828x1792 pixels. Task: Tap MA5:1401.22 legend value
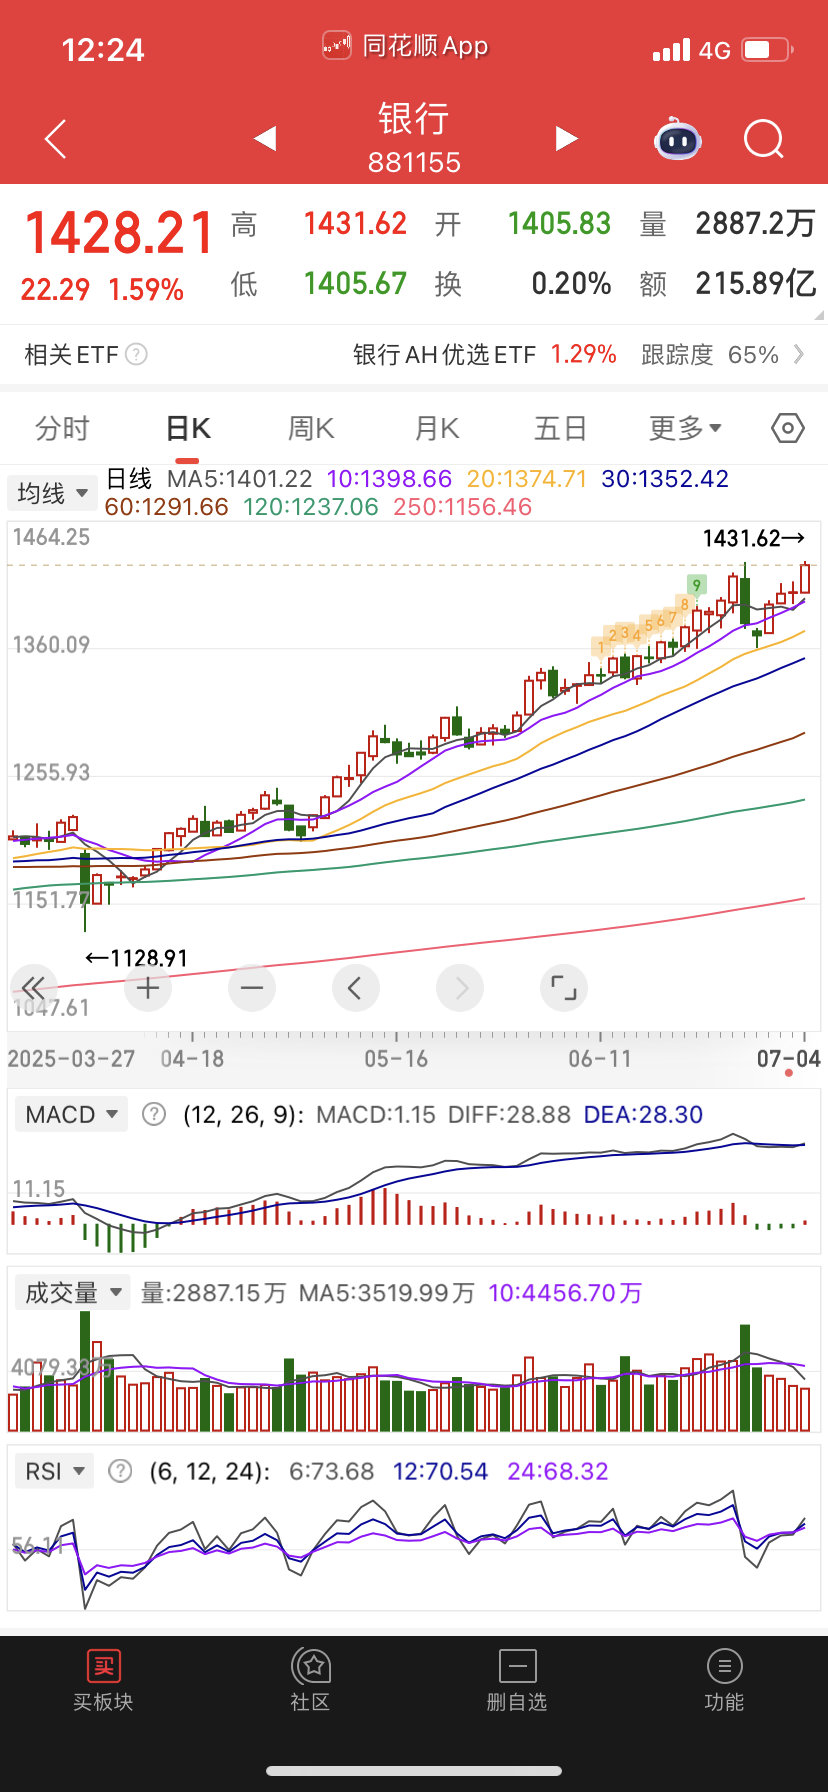[239, 479]
